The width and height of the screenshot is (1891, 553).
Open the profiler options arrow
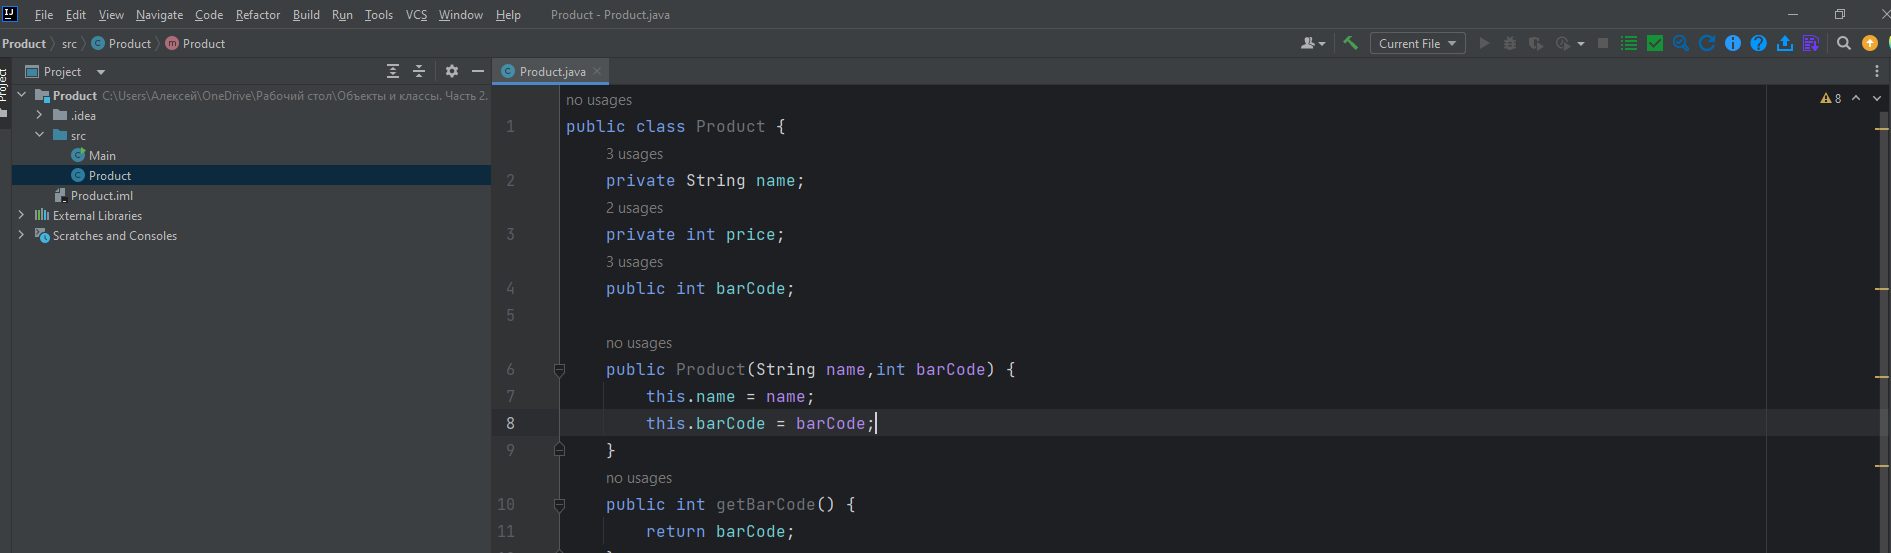pyautogui.click(x=1581, y=44)
